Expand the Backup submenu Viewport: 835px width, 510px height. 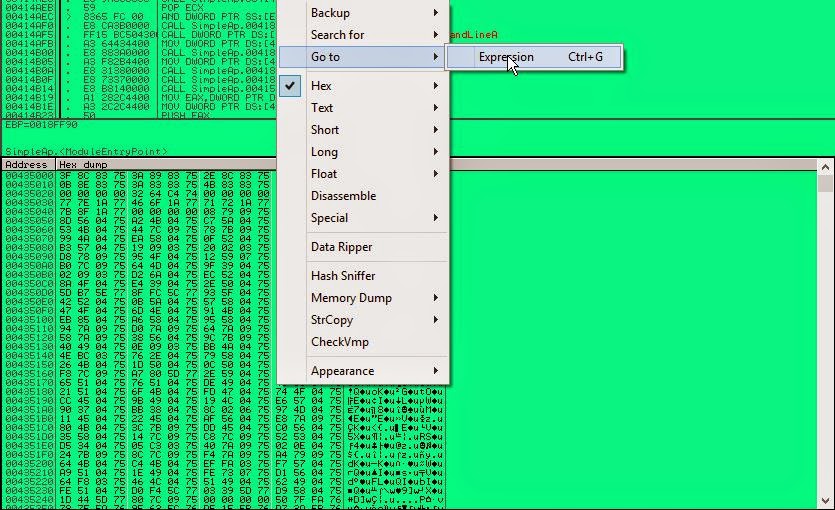(363, 13)
